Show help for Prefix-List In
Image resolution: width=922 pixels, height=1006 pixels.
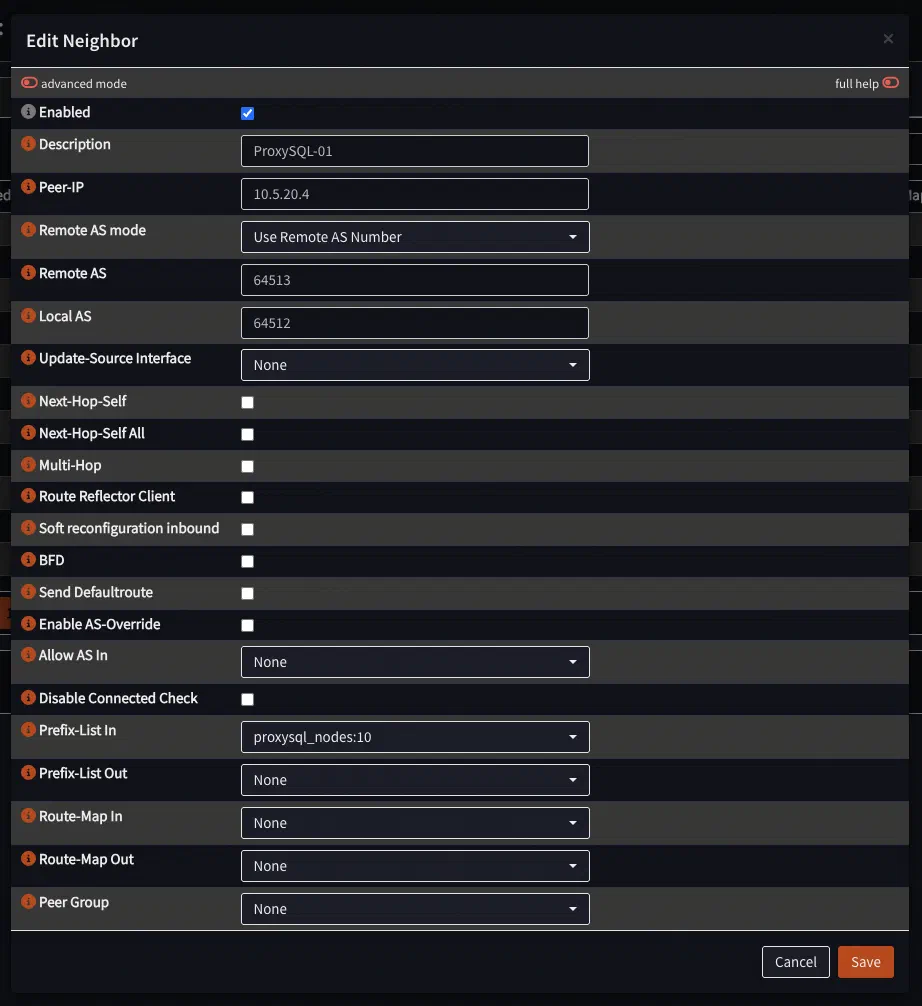28,730
